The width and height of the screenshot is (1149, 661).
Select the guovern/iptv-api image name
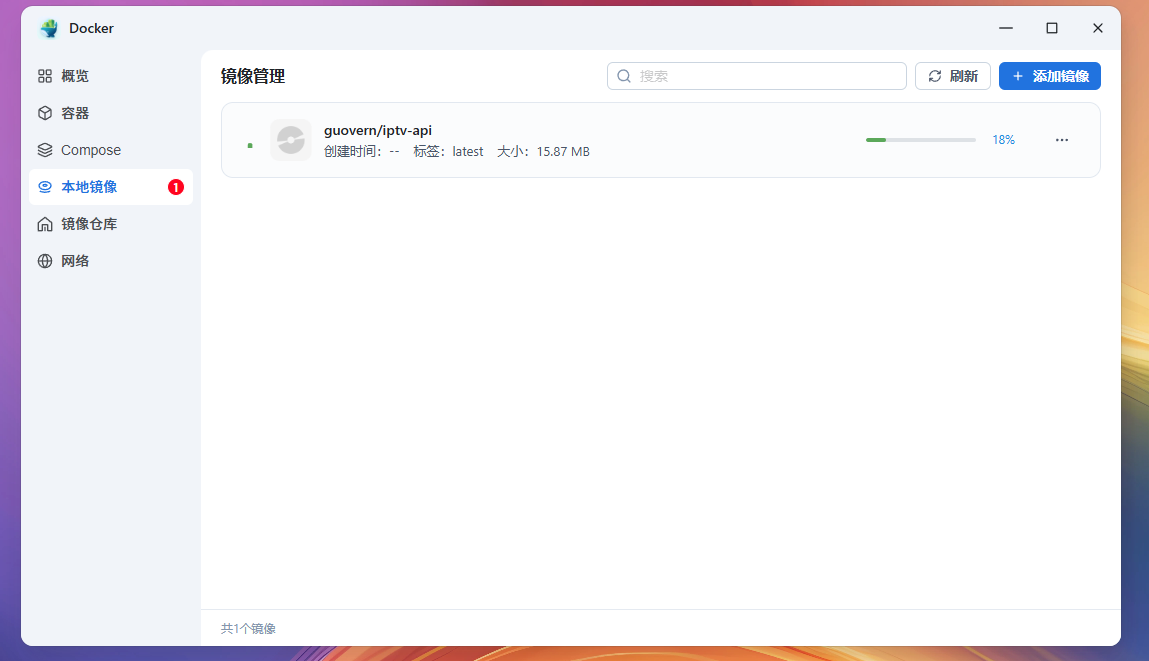pyautogui.click(x=378, y=130)
